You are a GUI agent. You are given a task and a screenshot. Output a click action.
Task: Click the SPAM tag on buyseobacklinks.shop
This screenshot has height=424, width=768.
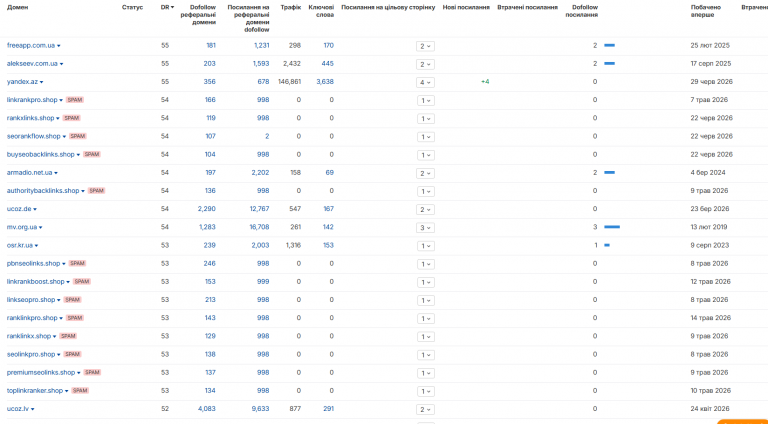(x=92, y=154)
